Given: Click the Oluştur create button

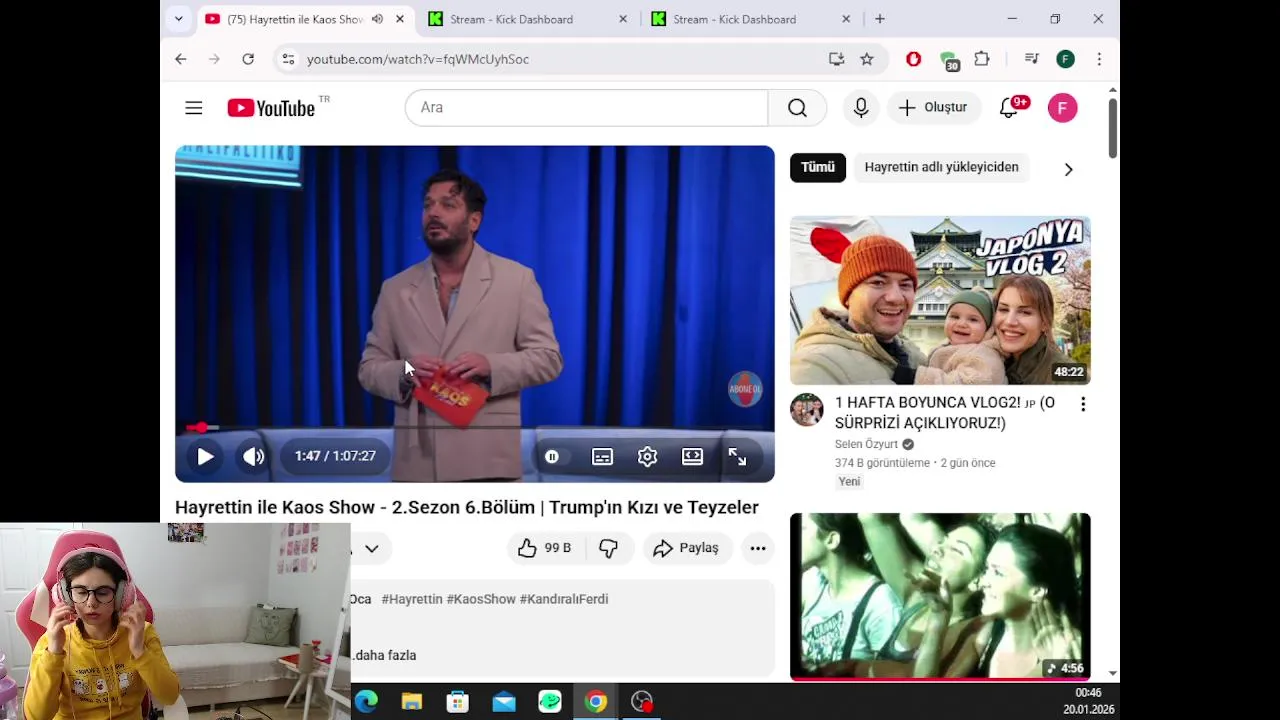Looking at the screenshot, I should (933, 108).
